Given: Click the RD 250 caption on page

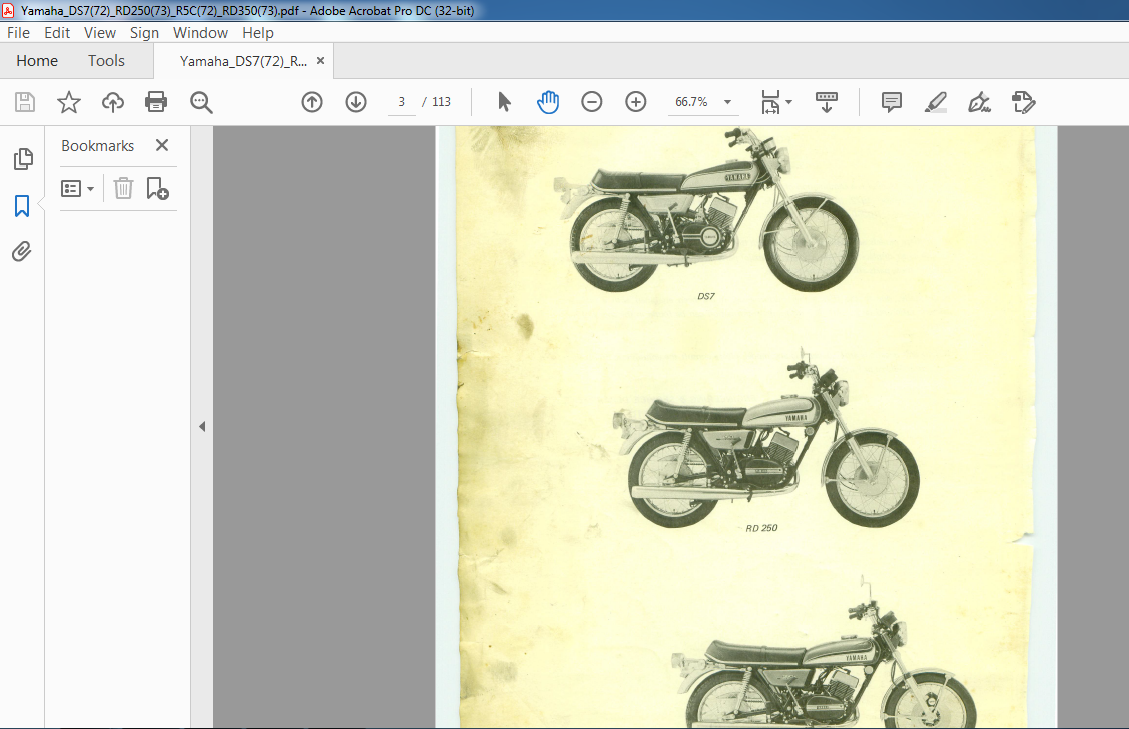Looking at the screenshot, I should pyautogui.click(x=762, y=528).
